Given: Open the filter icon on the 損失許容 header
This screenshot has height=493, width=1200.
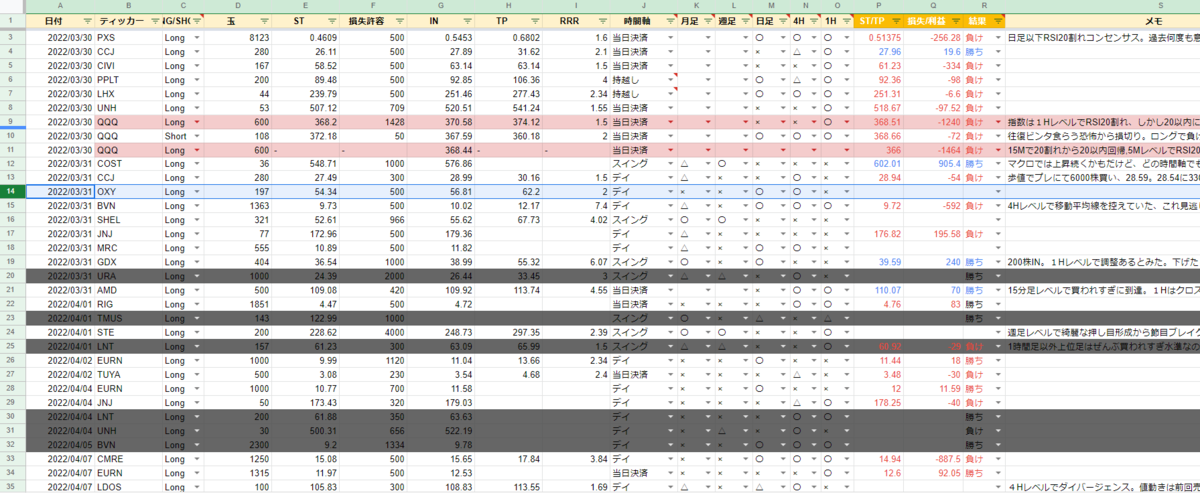Looking at the screenshot, I should click(398, 21).
